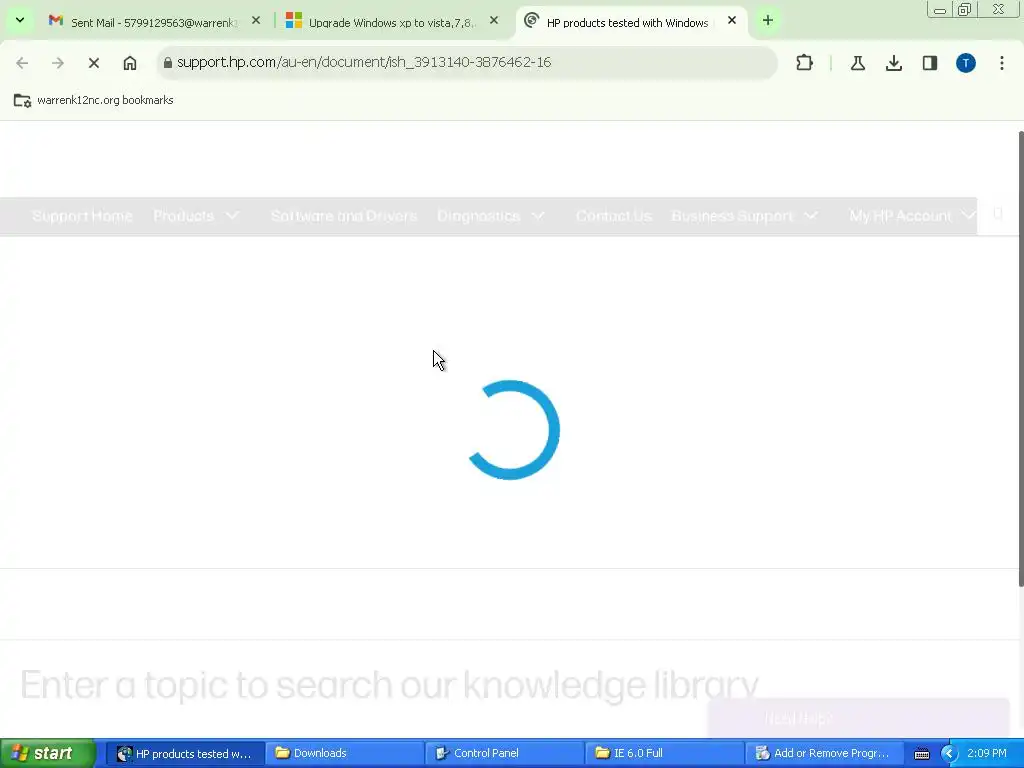1024x768 pixels.
Task: Open the Chrome three-dot menu
Action: [1002, 63]
